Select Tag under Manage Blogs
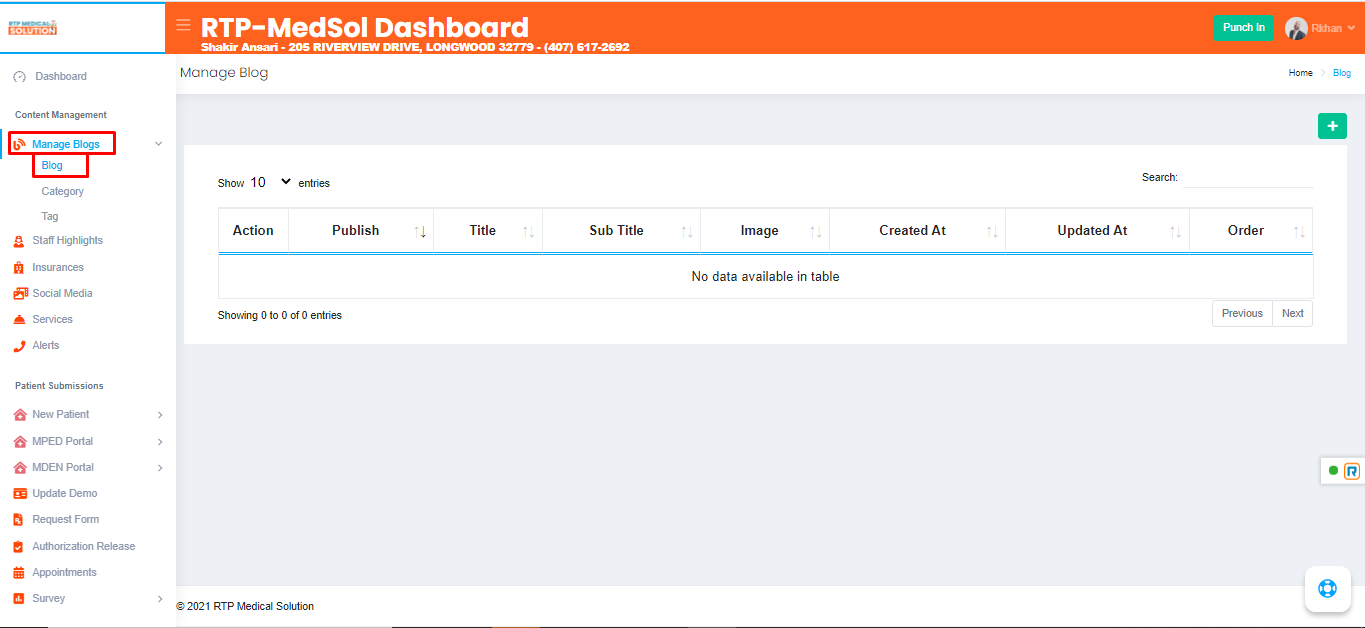Image resolution: width=1365 pixels, height=628 pixels. tap(50, 217)
